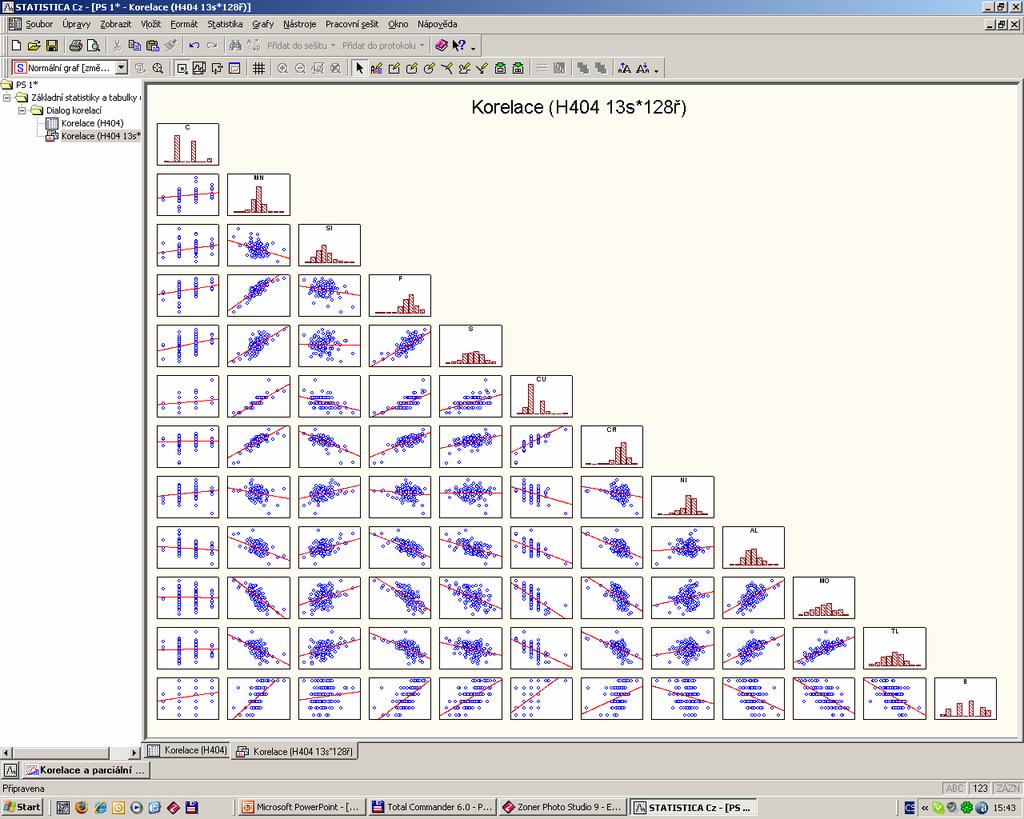The height and width of the screenshot is (819, 1024).
Task: Click the MN histogram panel
Action: [259, 195]
